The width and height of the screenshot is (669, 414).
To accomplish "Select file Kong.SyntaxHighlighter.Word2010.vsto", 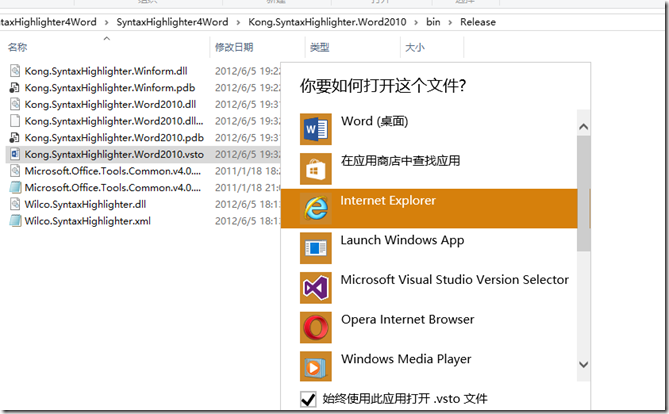I will pos(114,154).
